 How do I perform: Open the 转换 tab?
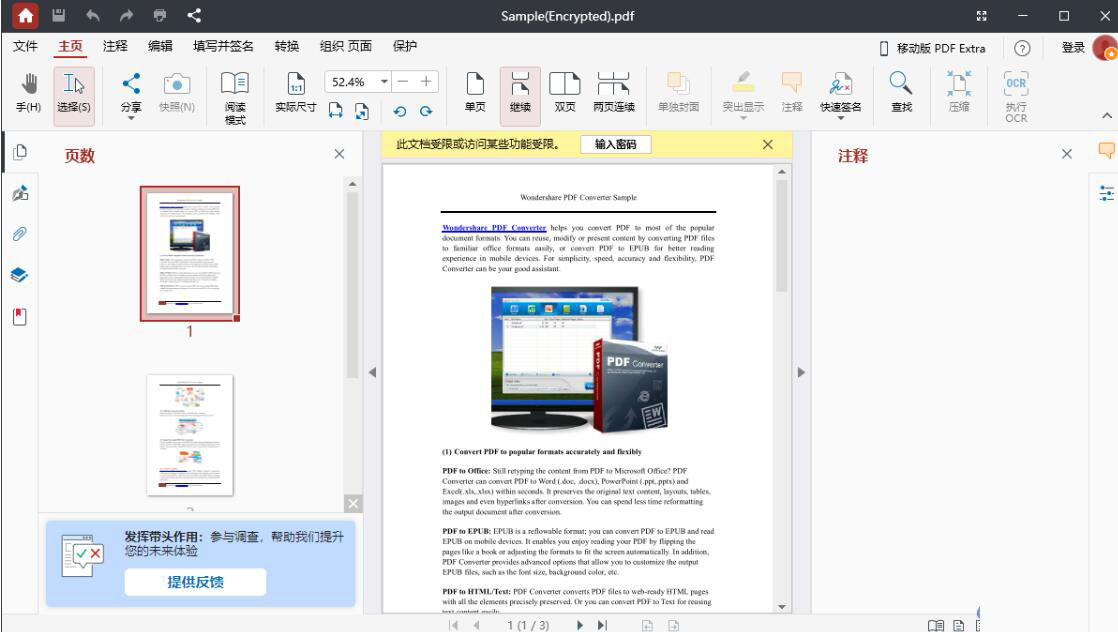tap(287, 46)
